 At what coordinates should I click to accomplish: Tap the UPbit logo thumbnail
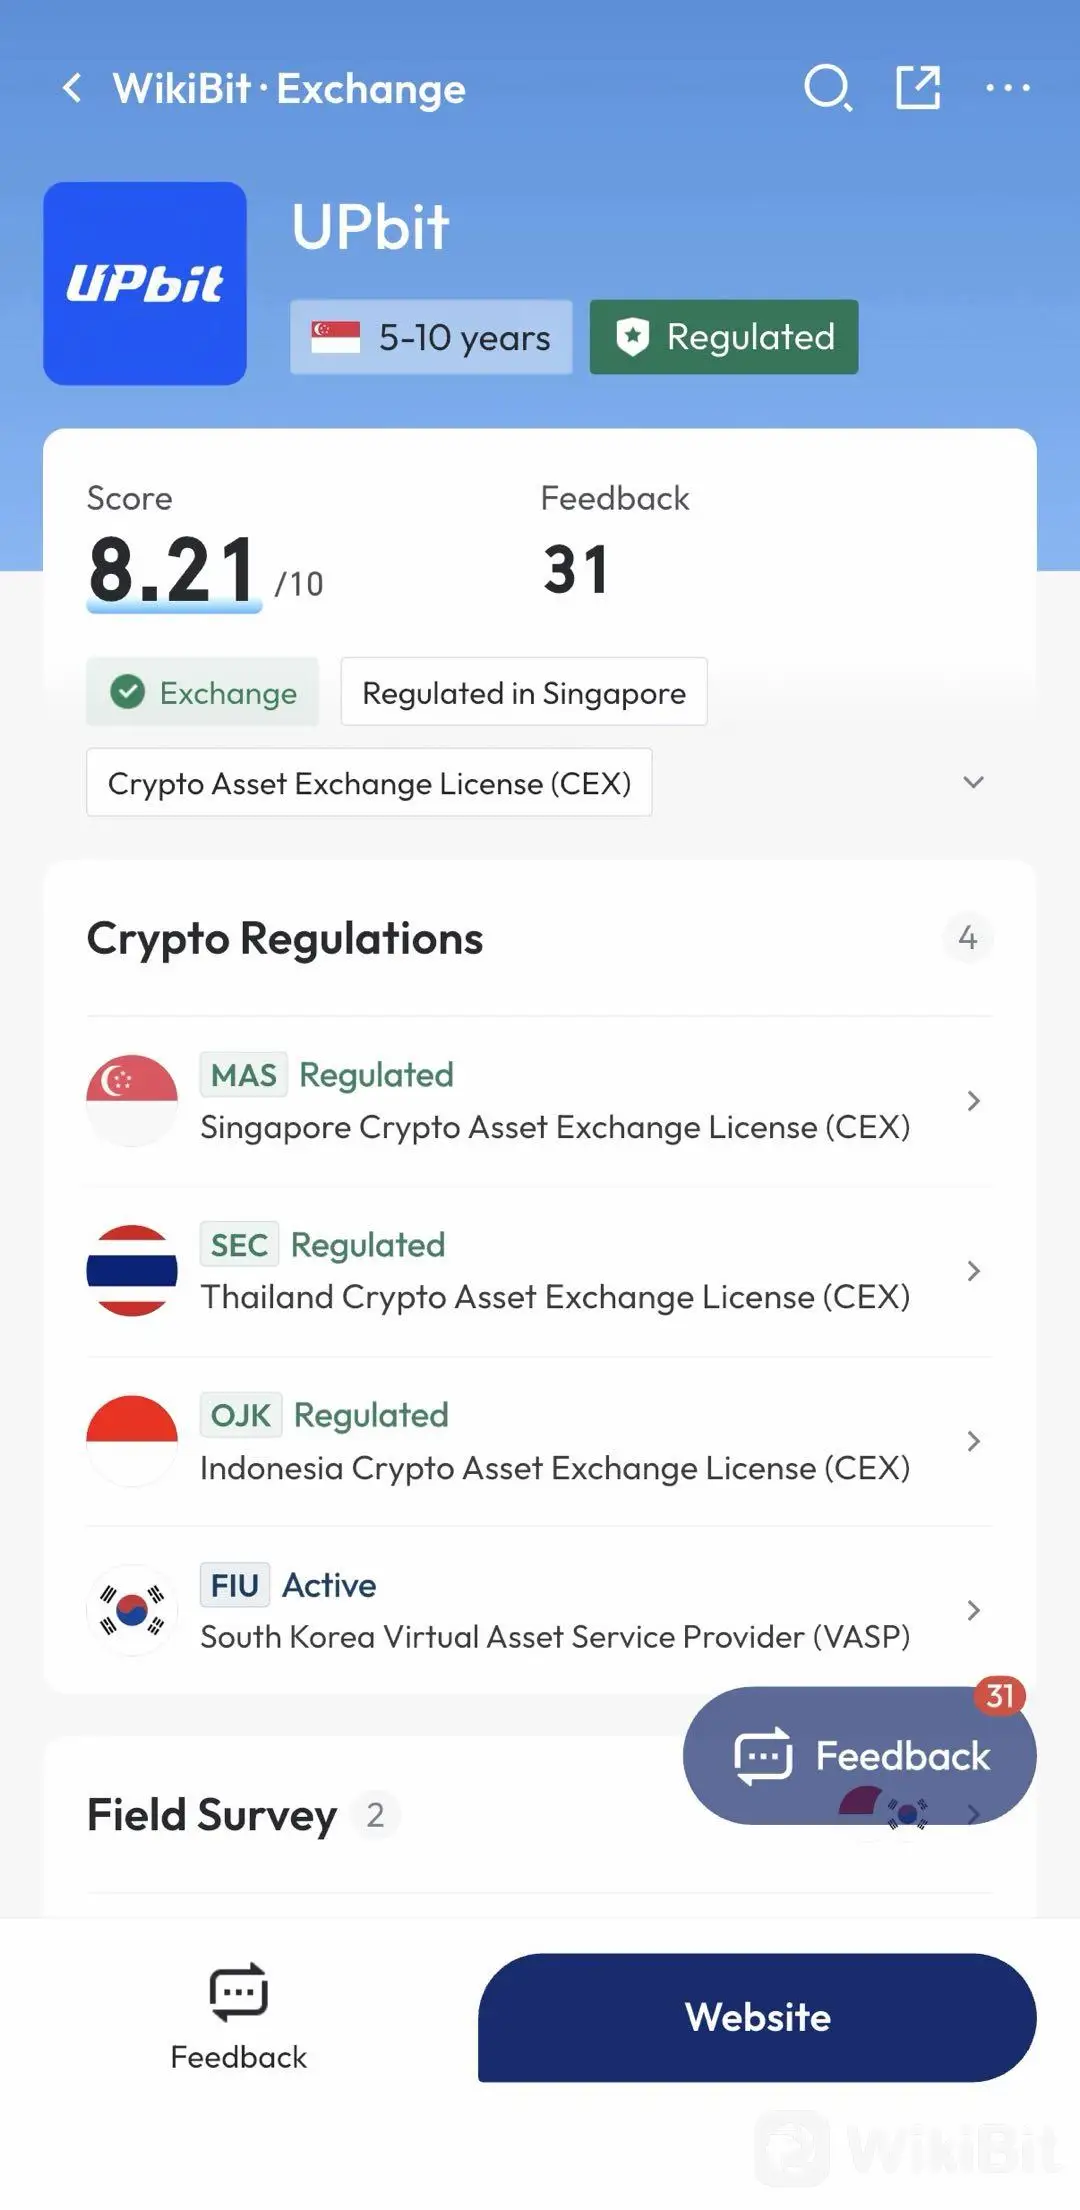pyautogui.click(x=145, y=283)
